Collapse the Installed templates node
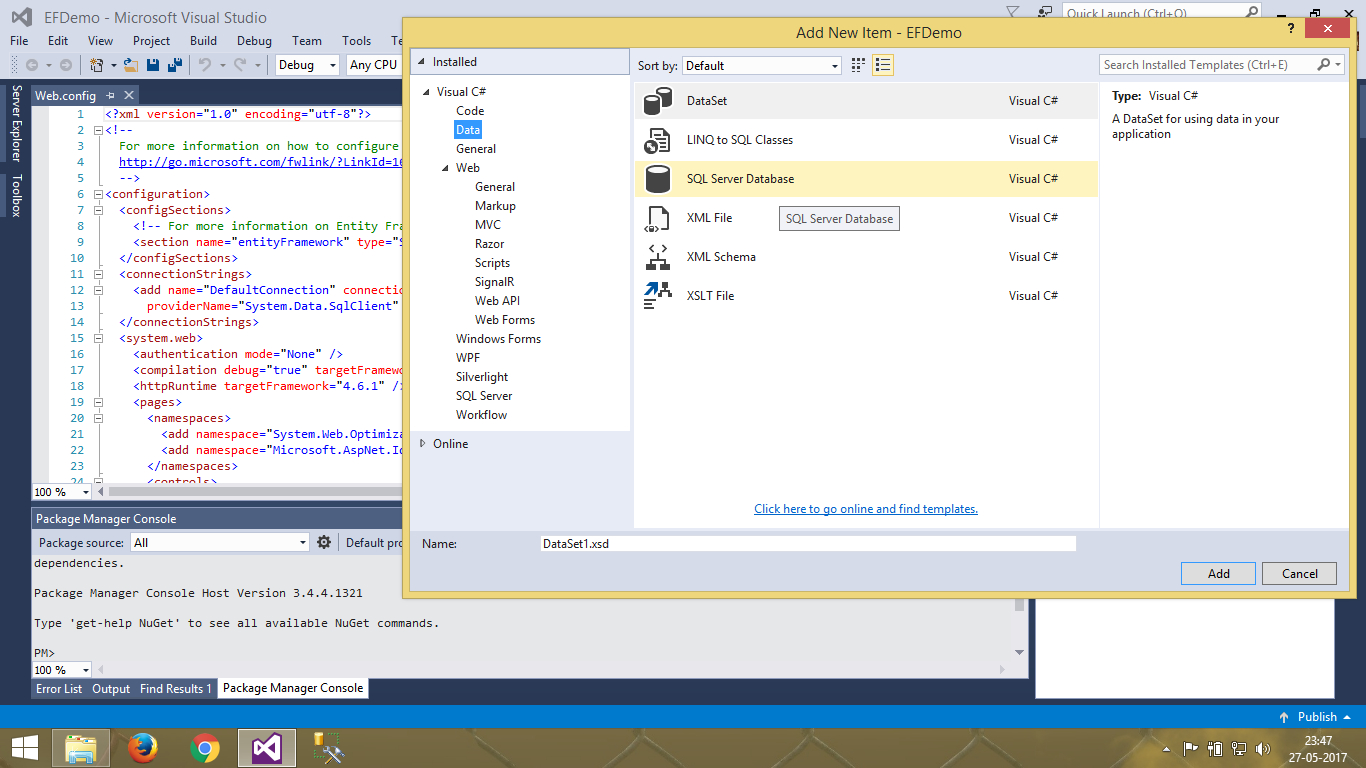This screenshot has height=768, width=1366. (423, 62)
